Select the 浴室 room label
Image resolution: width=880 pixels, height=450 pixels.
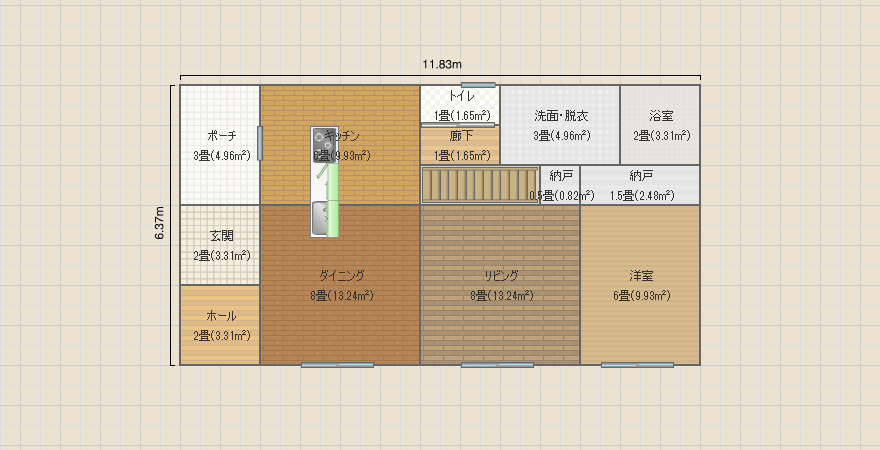point(661,116)
